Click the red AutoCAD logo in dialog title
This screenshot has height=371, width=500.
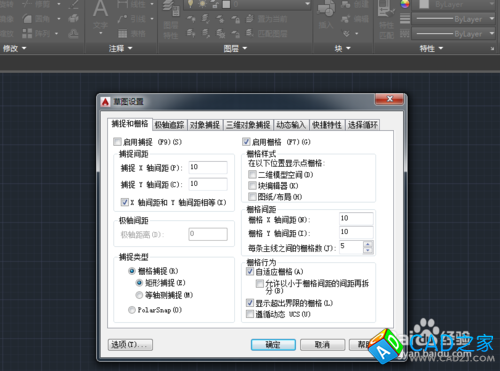click(105, 102)
